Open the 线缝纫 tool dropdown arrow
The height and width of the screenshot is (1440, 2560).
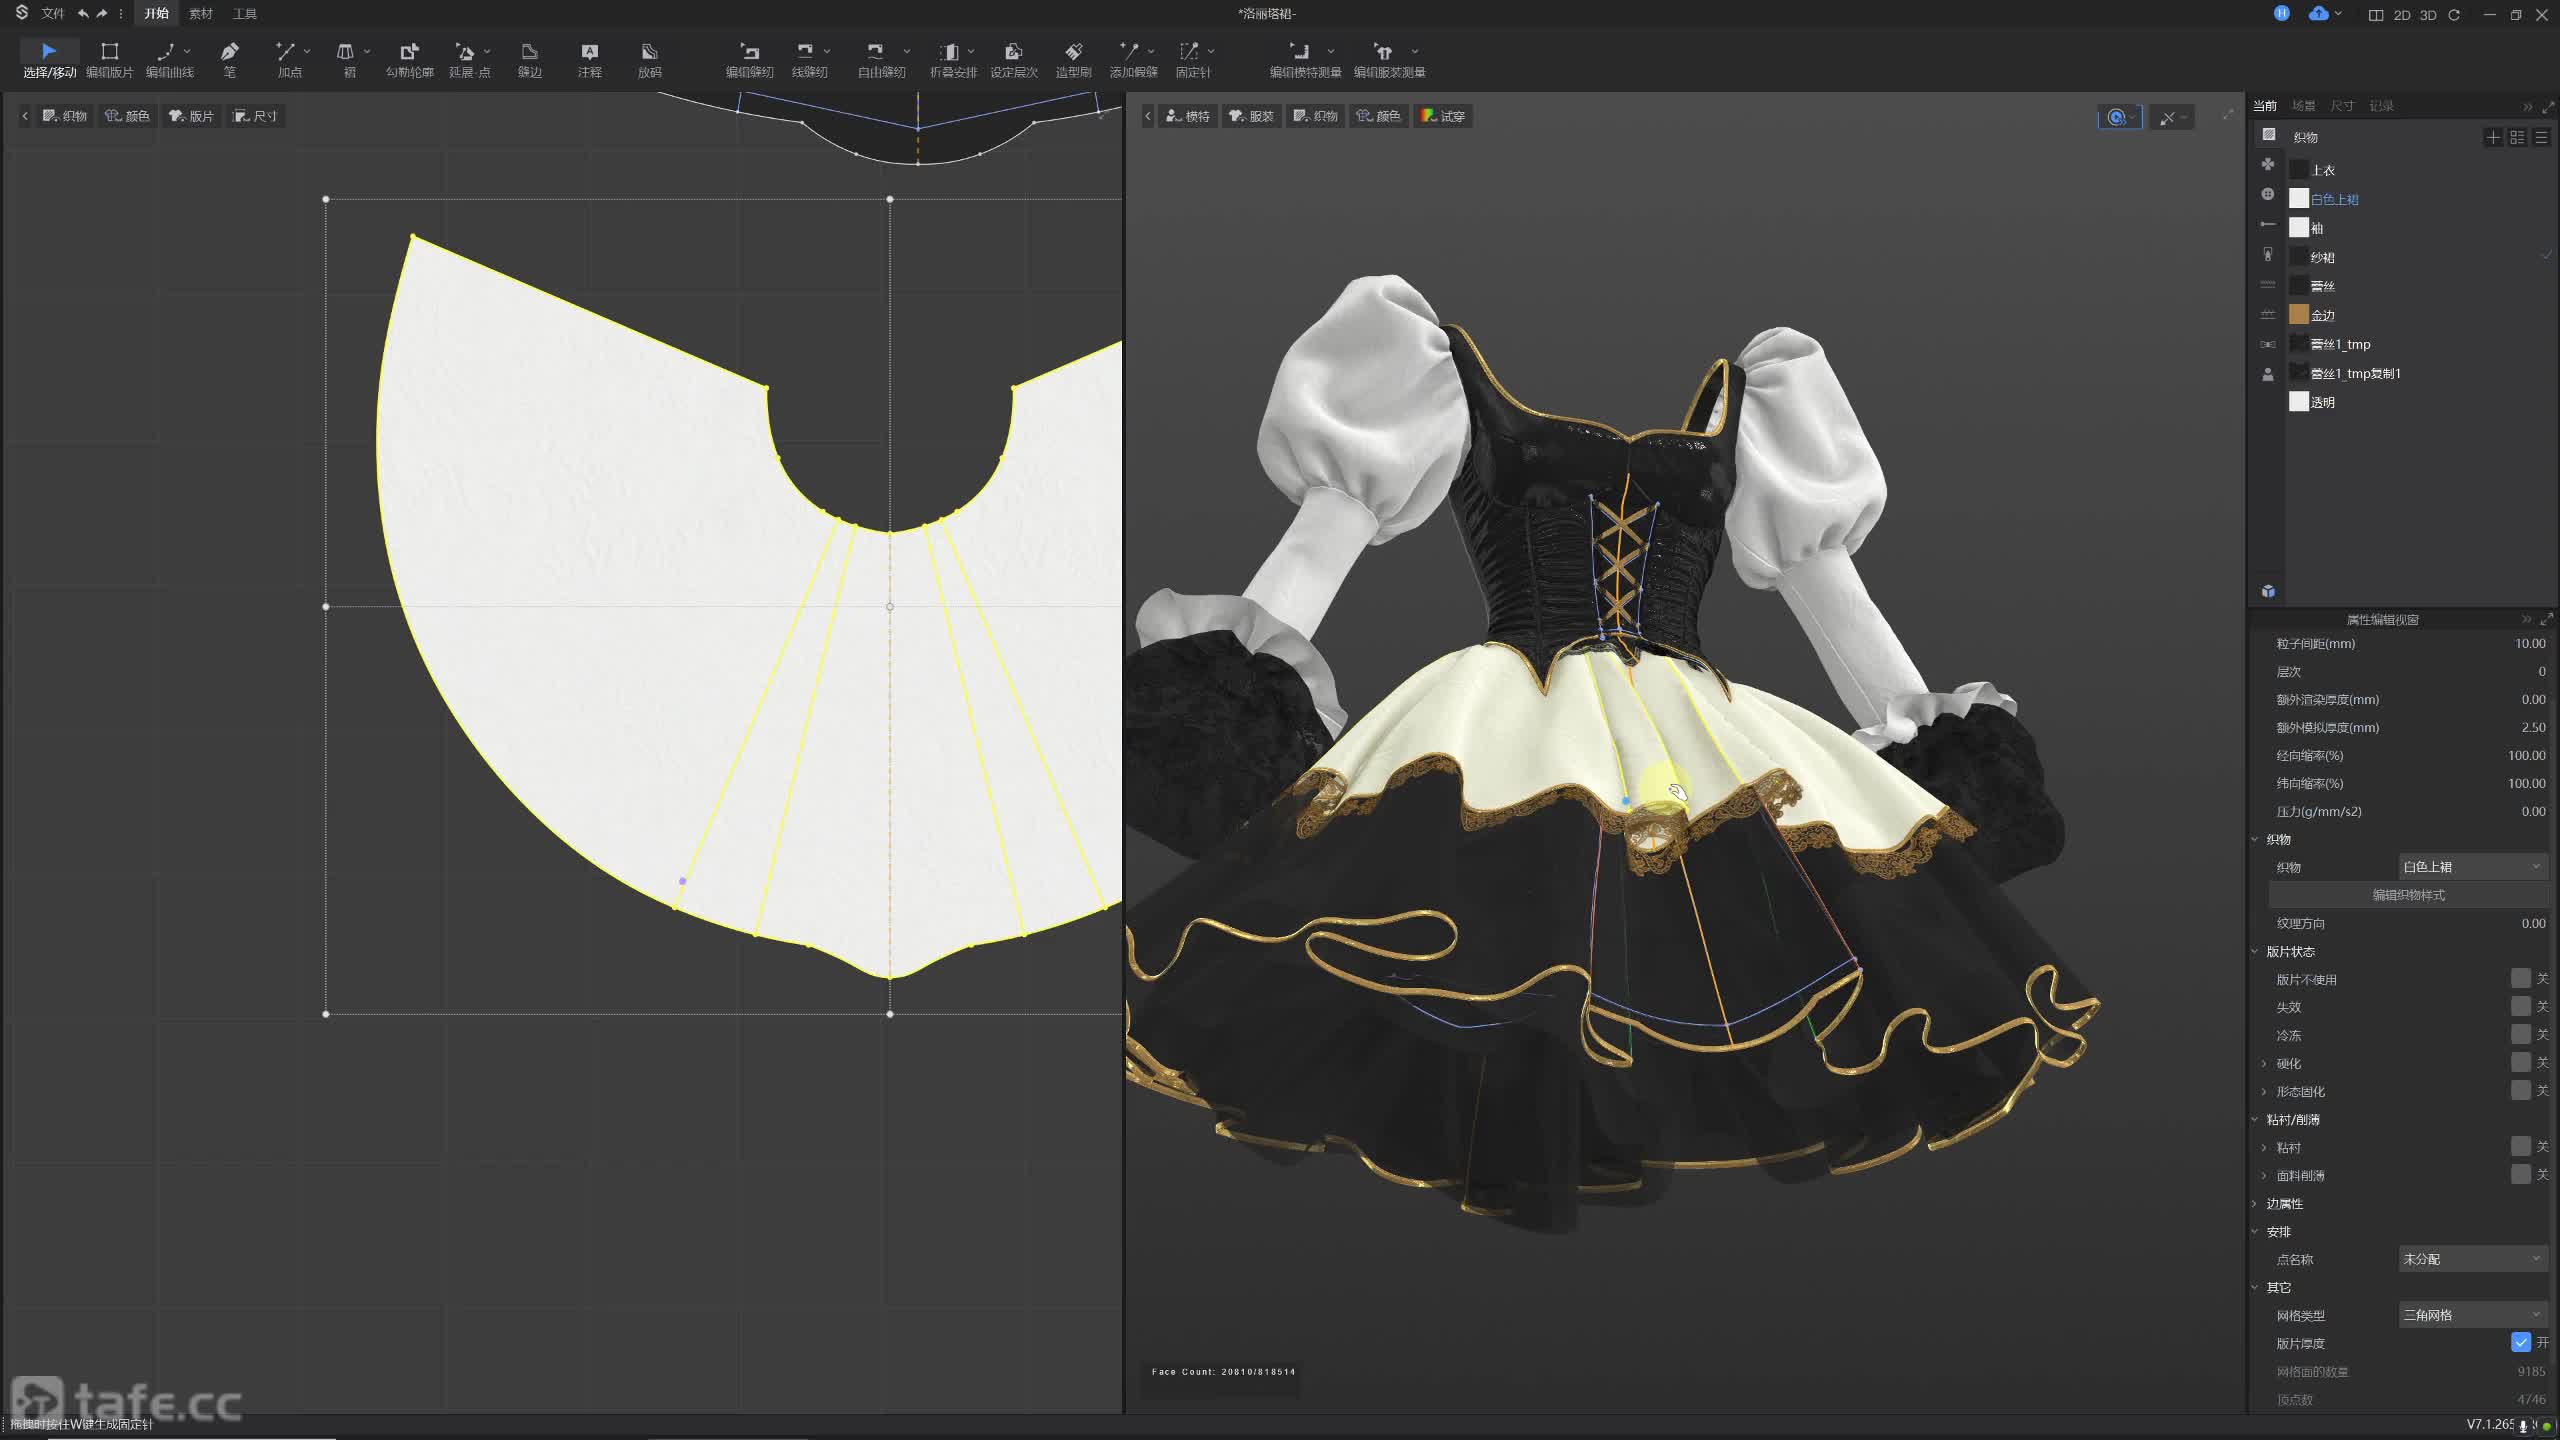pos(827,51)
